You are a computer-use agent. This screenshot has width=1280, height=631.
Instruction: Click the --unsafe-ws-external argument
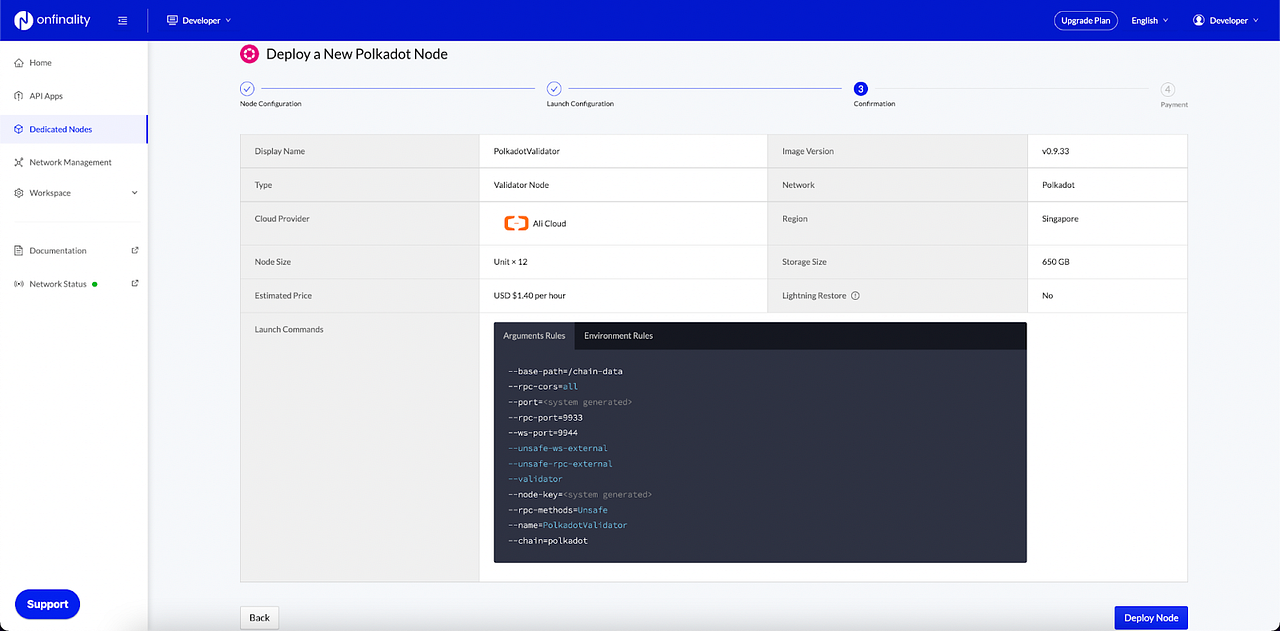pyautogui.click(x=558, y=448)
